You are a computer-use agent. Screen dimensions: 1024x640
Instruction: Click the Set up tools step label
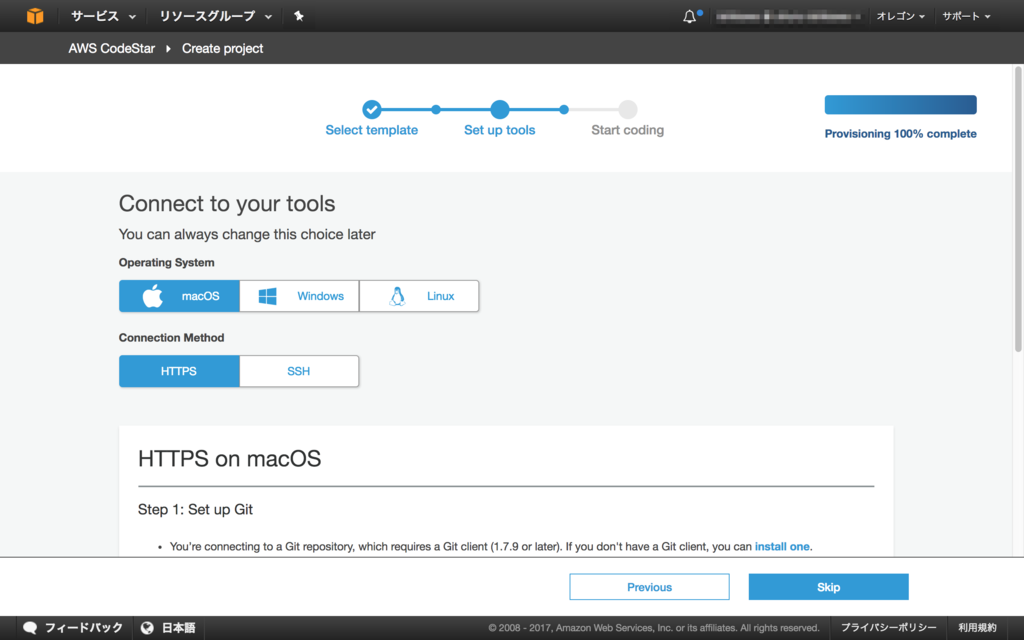(x=500, y=130)
